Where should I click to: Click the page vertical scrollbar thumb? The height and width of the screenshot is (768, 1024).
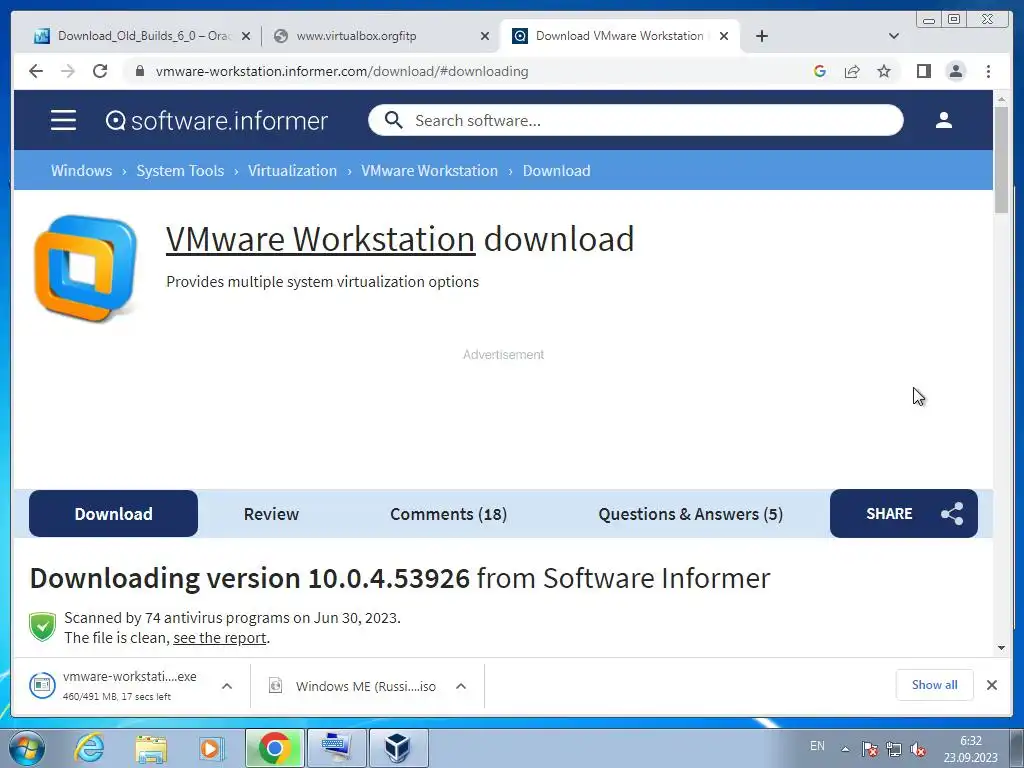1001,159
